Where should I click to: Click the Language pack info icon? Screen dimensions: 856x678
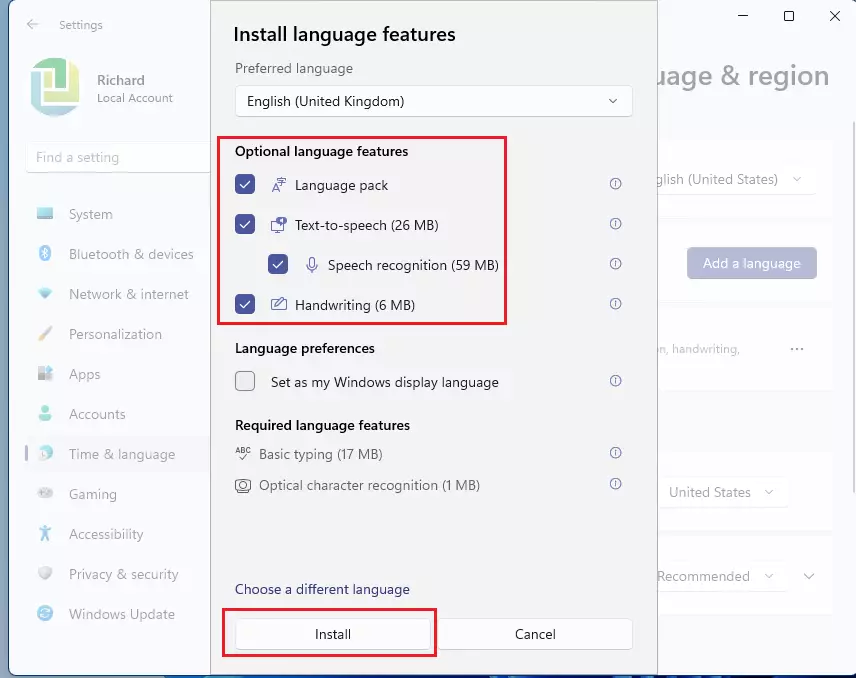coord(615,184)
